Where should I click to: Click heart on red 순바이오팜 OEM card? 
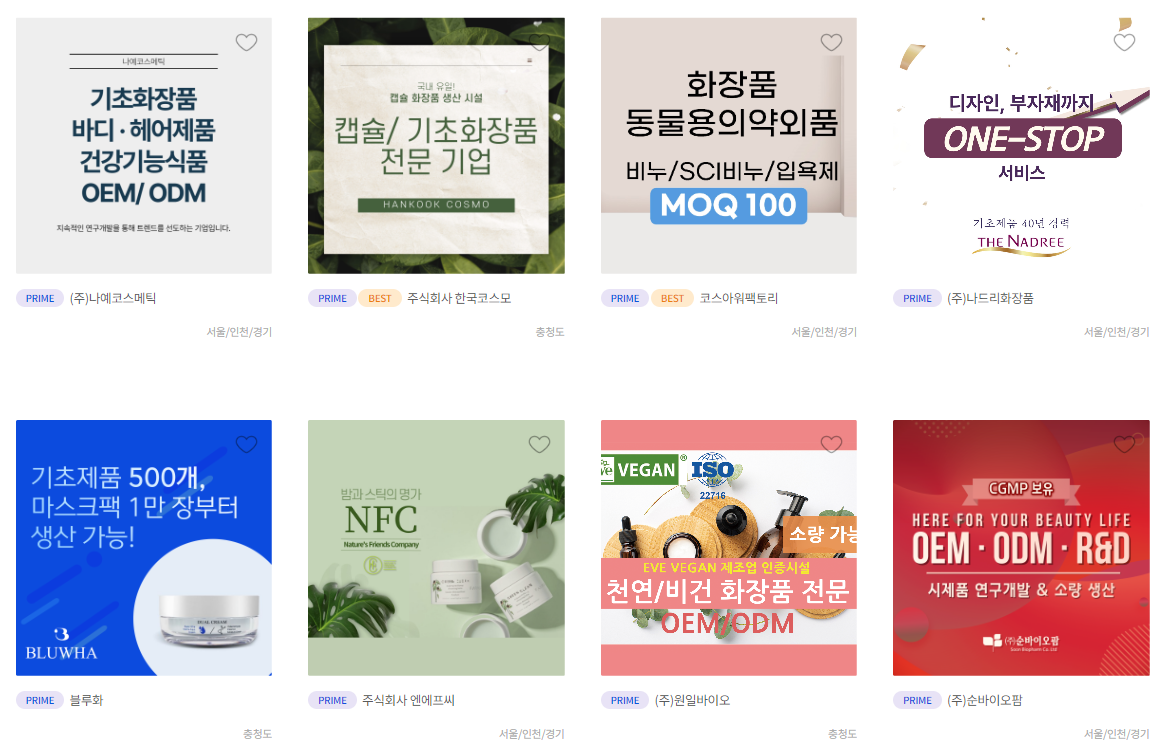(1124, 444)
